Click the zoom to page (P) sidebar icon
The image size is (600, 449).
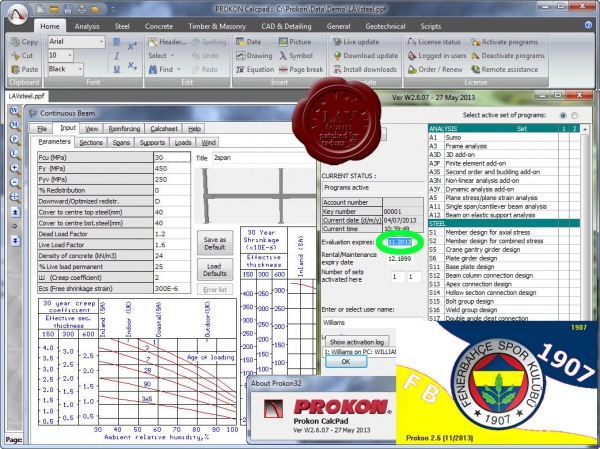tap(15, 139)
